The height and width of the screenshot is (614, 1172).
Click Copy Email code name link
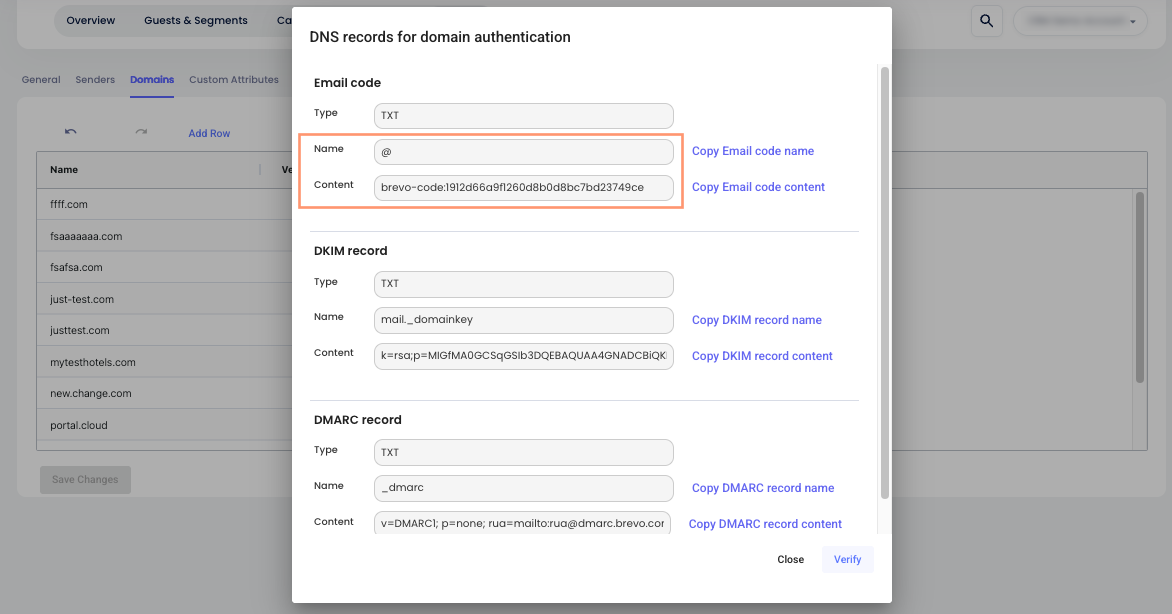(753, 151)
